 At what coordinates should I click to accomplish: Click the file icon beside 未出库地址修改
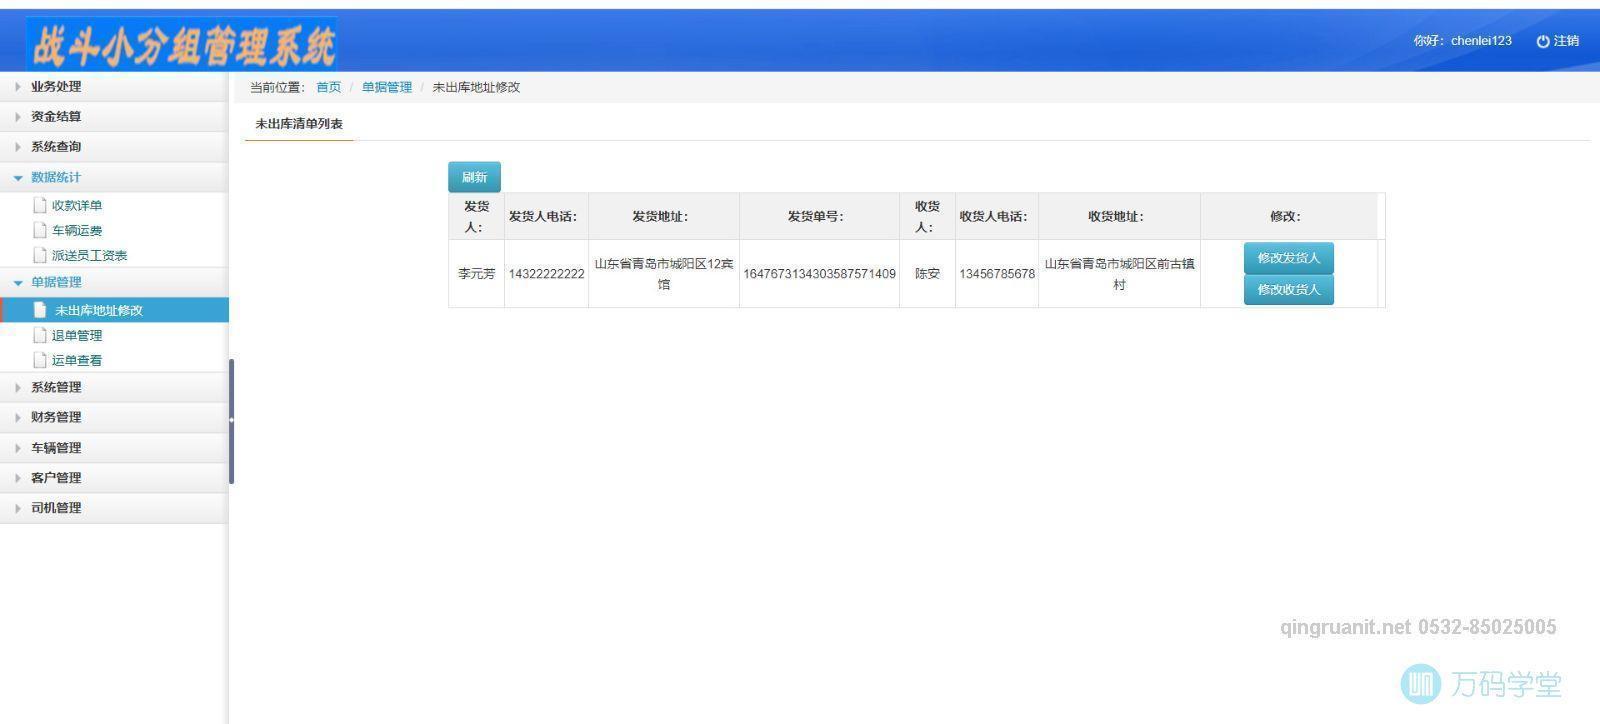pos(40,310)
